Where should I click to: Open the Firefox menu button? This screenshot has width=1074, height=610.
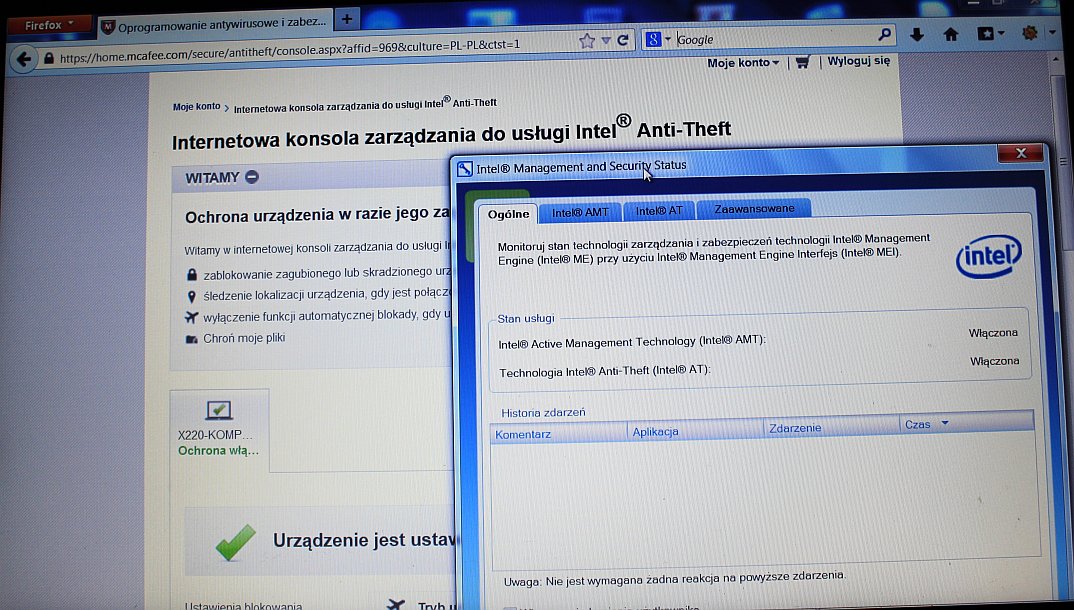pyautogui.click(x=48, y=25)
